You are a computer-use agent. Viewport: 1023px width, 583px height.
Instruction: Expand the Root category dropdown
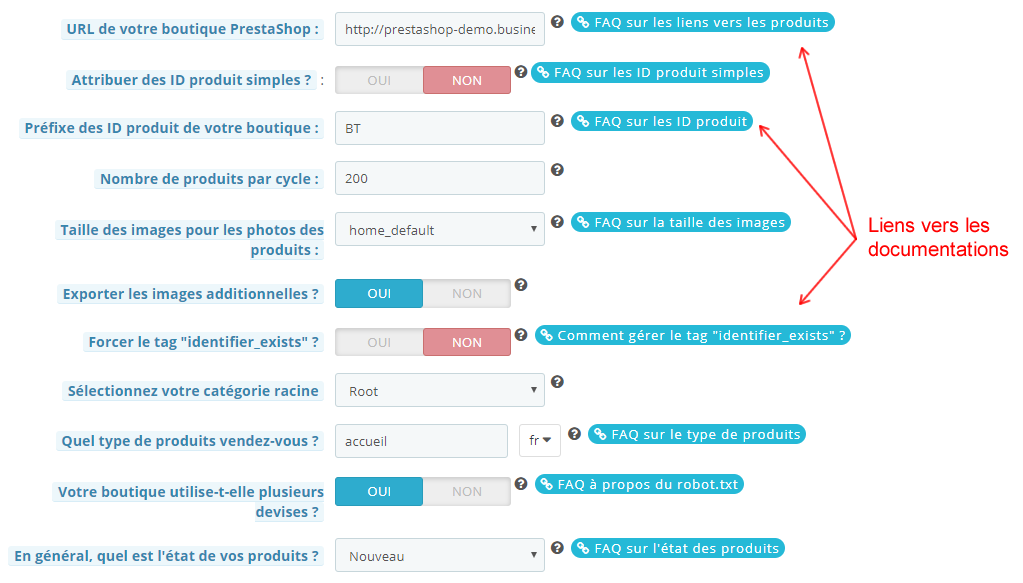[439, 390]
